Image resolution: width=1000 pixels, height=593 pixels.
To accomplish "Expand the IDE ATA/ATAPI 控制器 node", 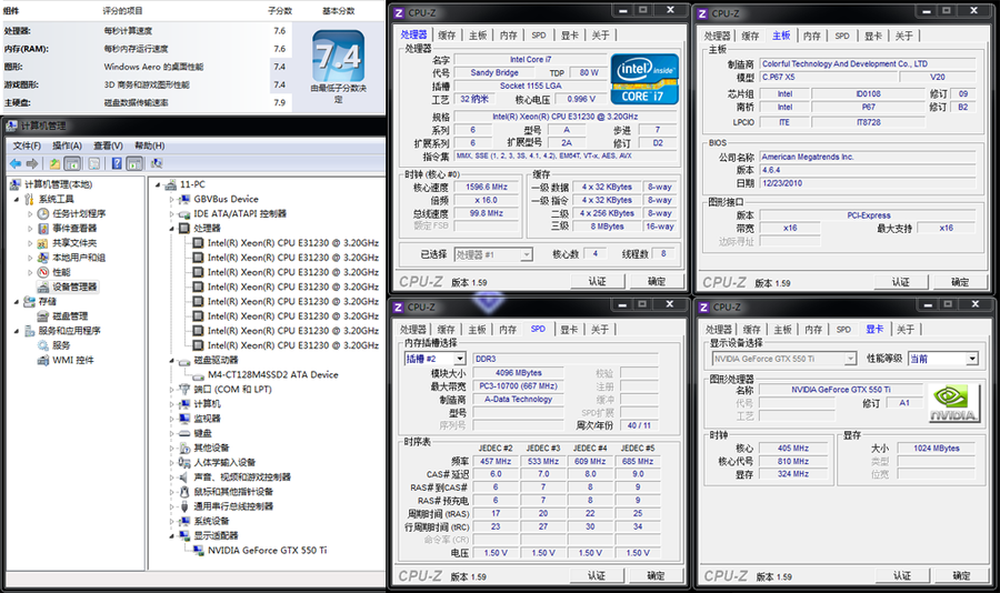I will point(169,213).
